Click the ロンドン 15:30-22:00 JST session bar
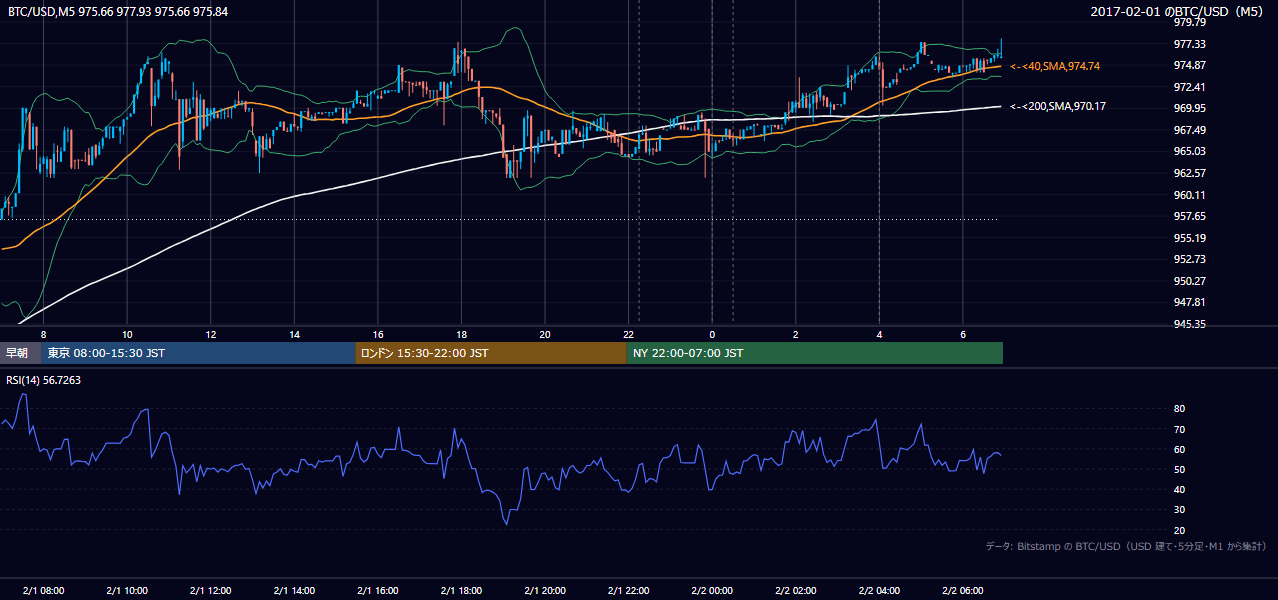This screenshot has height=600, width=1278. pos(491,353)
